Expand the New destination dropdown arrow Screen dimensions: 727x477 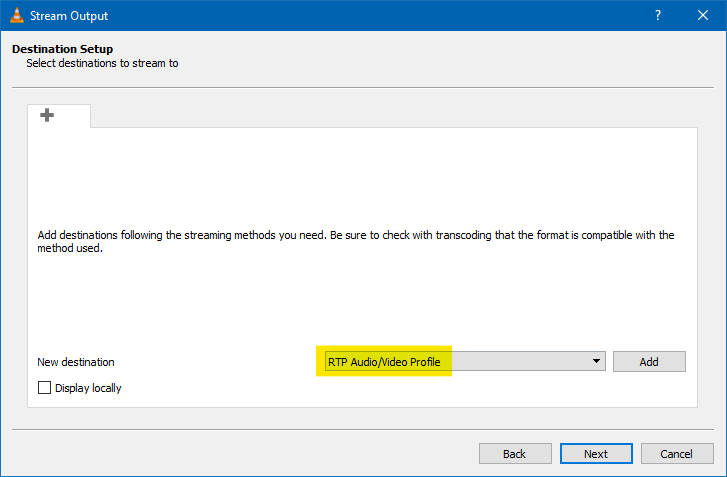click(x=596, y=361)
